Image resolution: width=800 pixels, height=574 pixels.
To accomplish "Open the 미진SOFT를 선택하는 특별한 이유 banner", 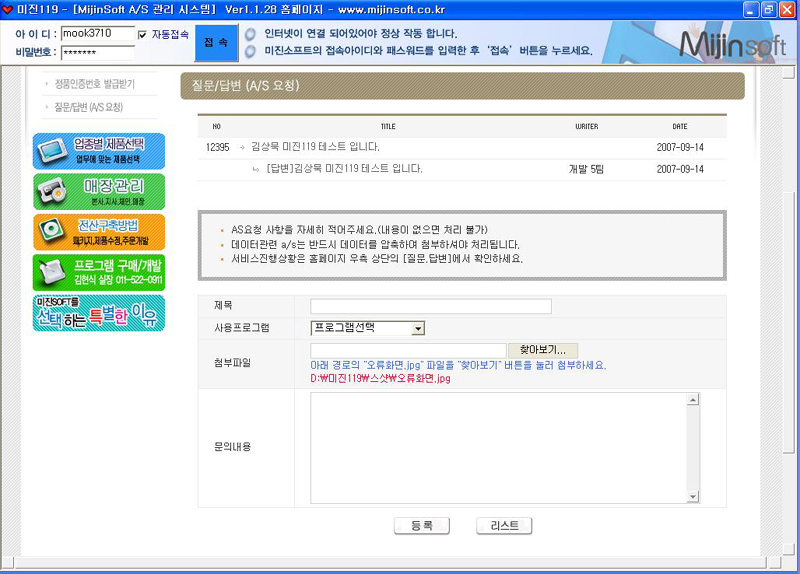I will 99,313.
